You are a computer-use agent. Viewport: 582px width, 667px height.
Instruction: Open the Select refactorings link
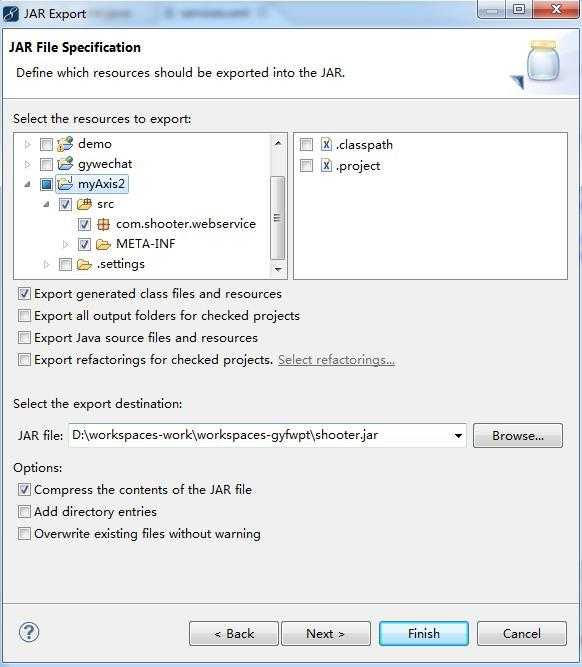[336, 360]
